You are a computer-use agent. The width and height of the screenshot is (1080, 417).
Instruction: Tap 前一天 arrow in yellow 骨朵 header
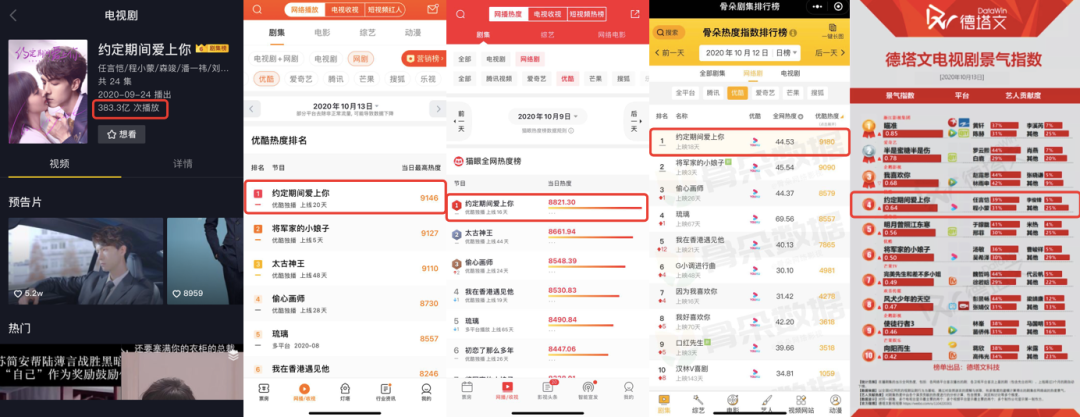tap(670, 52)
